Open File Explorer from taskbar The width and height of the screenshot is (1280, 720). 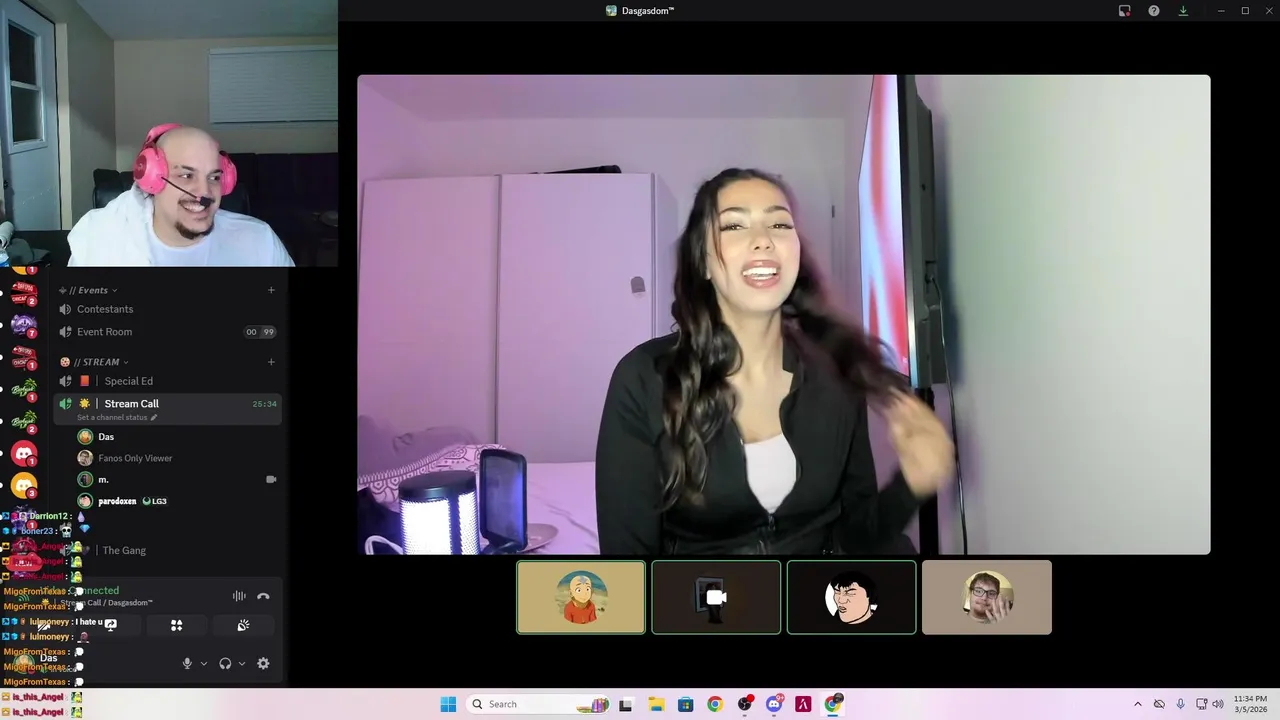(656, 704)
